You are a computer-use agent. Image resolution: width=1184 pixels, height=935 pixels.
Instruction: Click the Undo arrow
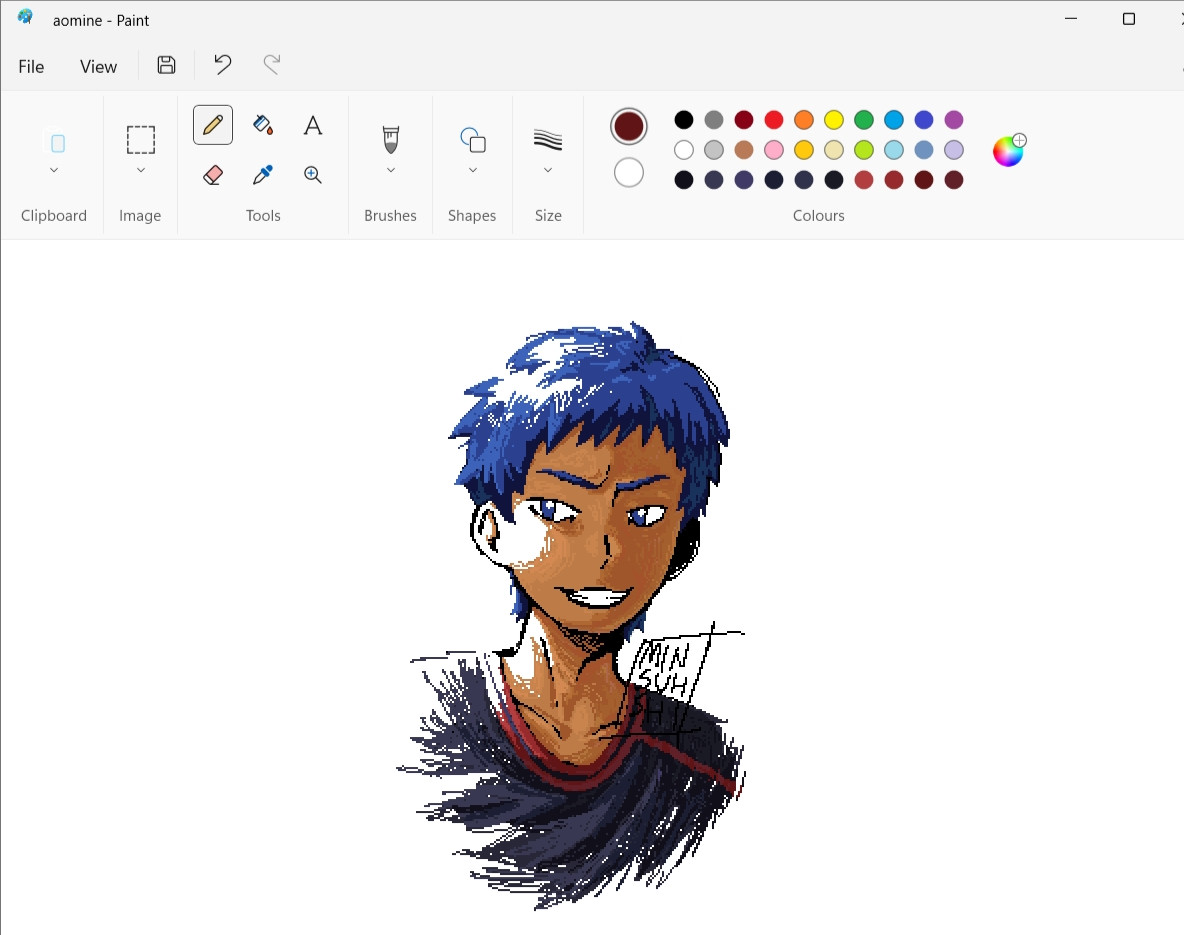pyautogui.click(x=222, y=65)
